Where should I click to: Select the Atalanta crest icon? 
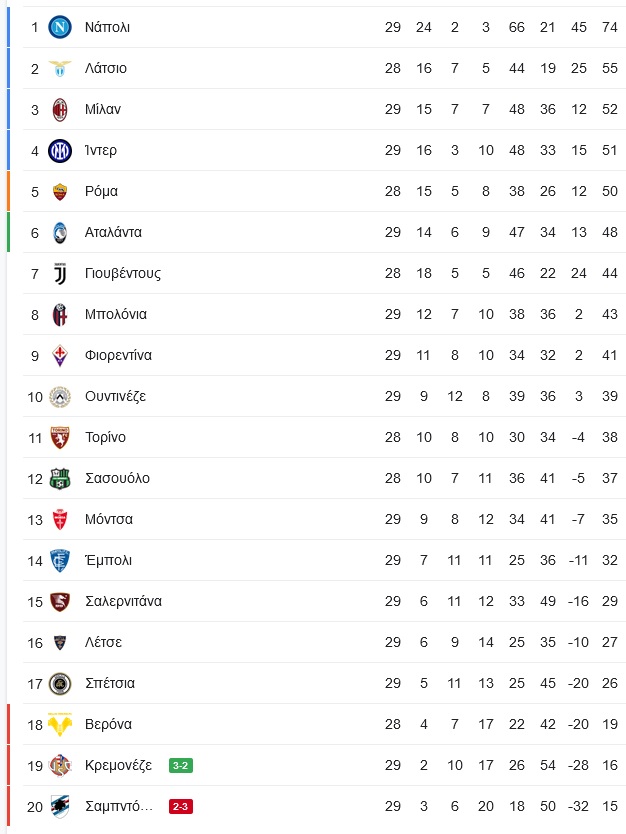60,232
